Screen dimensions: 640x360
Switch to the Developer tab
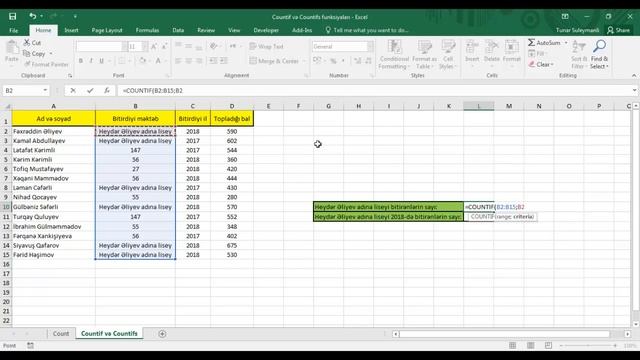[x=266, y=30]
